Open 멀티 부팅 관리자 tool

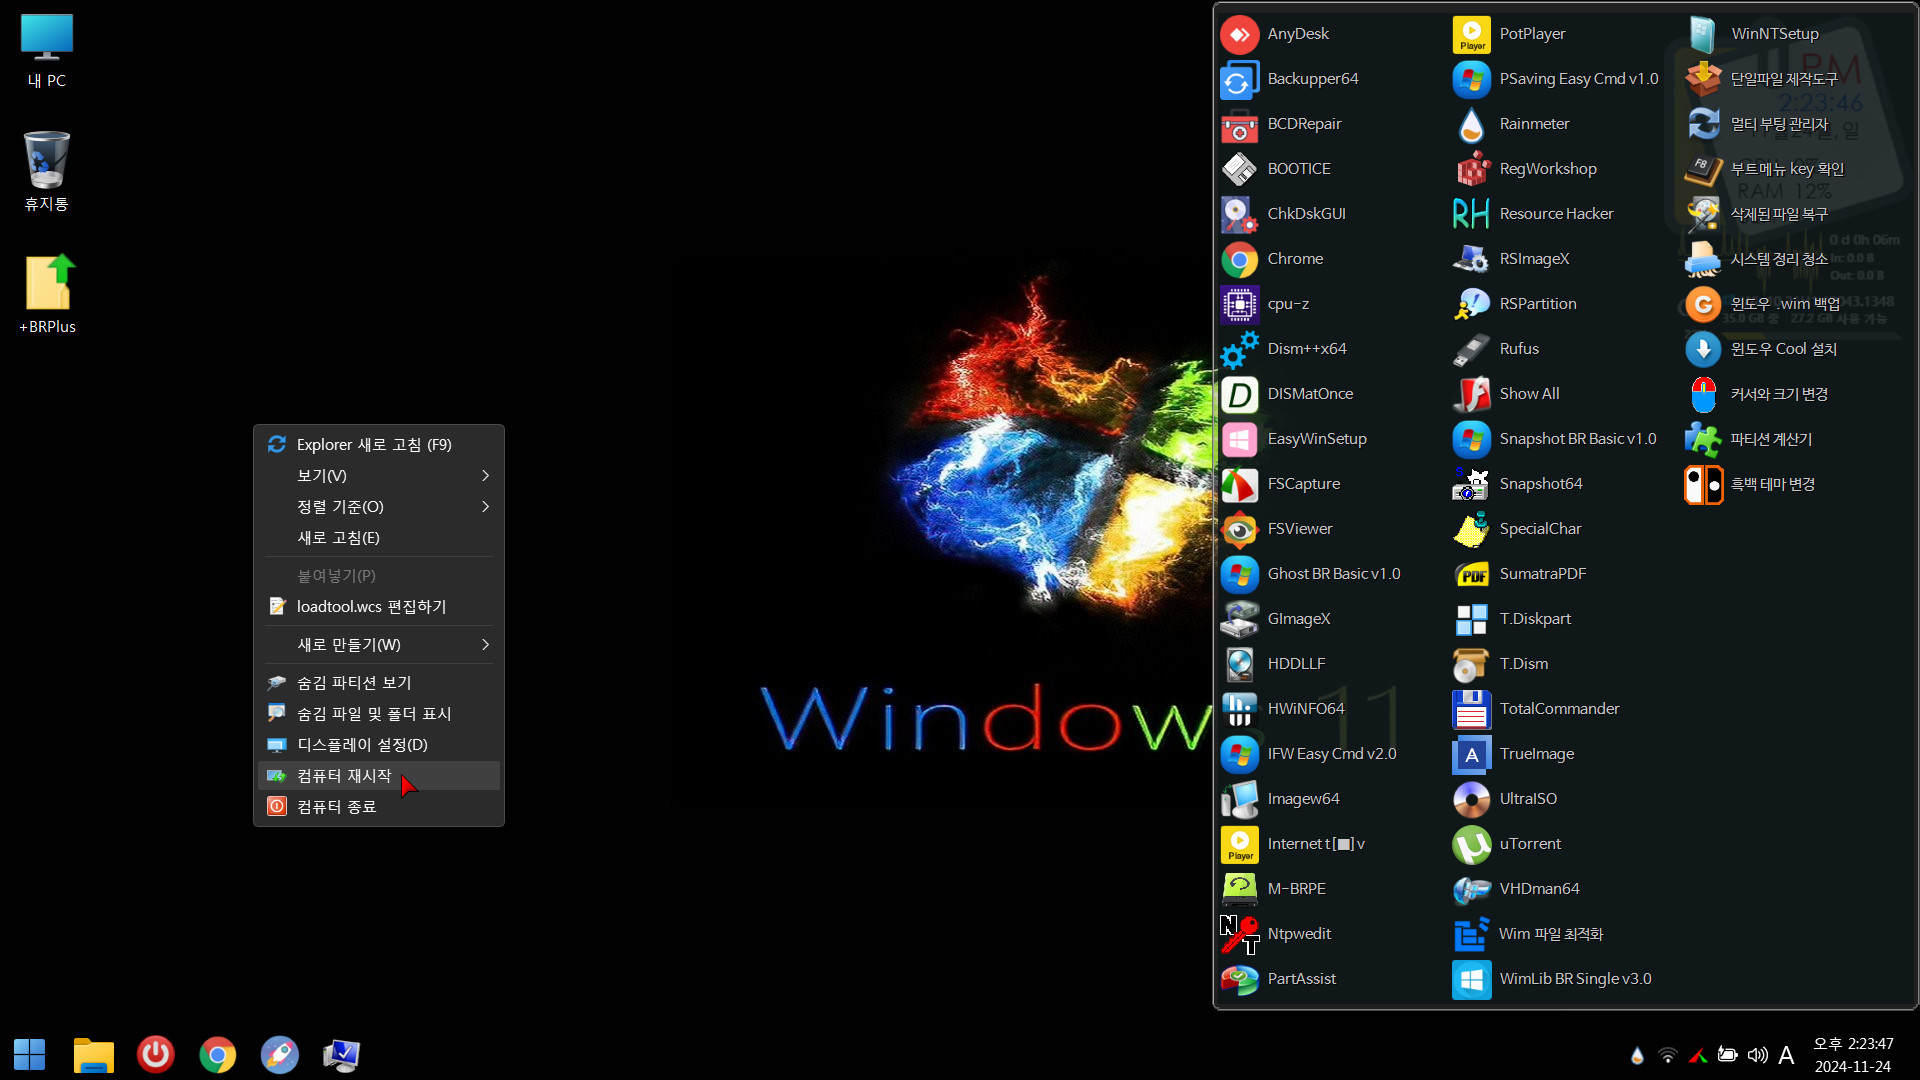click(x=1757, y=124)
